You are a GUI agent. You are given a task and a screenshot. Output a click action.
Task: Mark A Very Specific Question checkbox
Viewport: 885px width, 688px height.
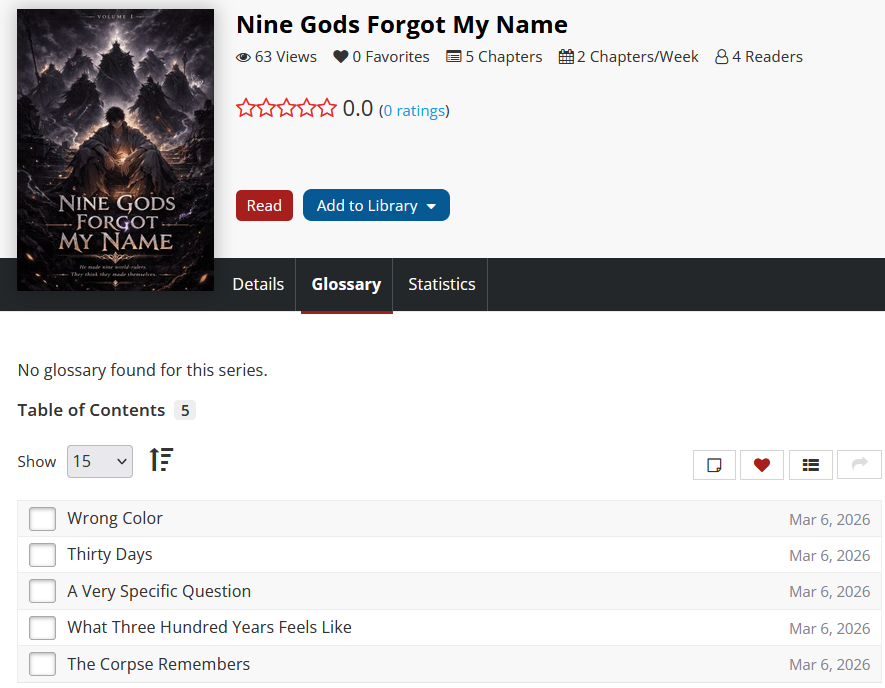pyautogui.click(x=42, y=591)
